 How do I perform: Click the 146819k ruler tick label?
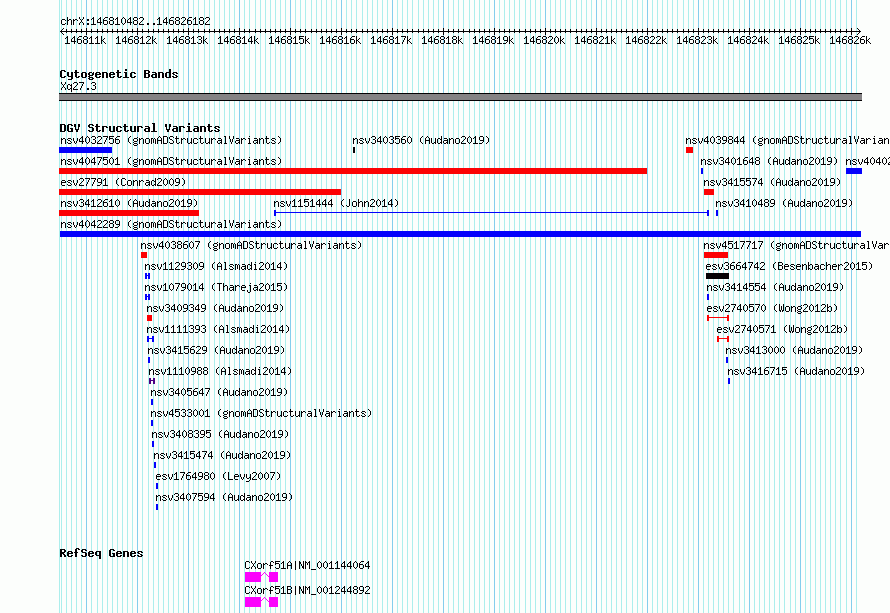(493, 40)
